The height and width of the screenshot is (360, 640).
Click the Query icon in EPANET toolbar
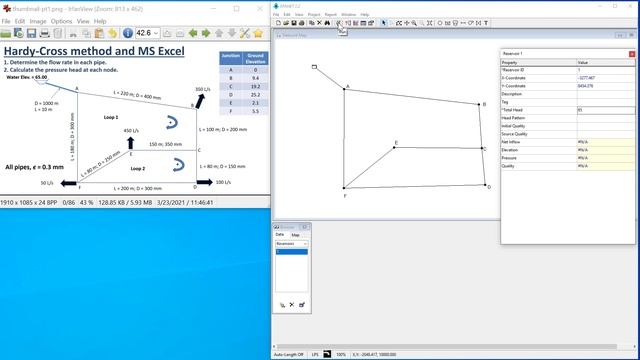coord(348,23)
